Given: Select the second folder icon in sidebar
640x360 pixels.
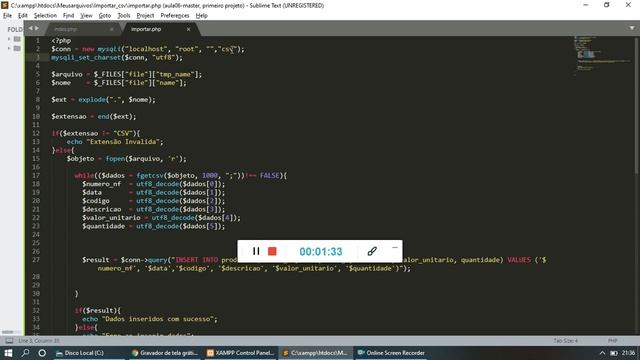Looking at the screenshot, I should pyautogui.click(x=17, y=48).
